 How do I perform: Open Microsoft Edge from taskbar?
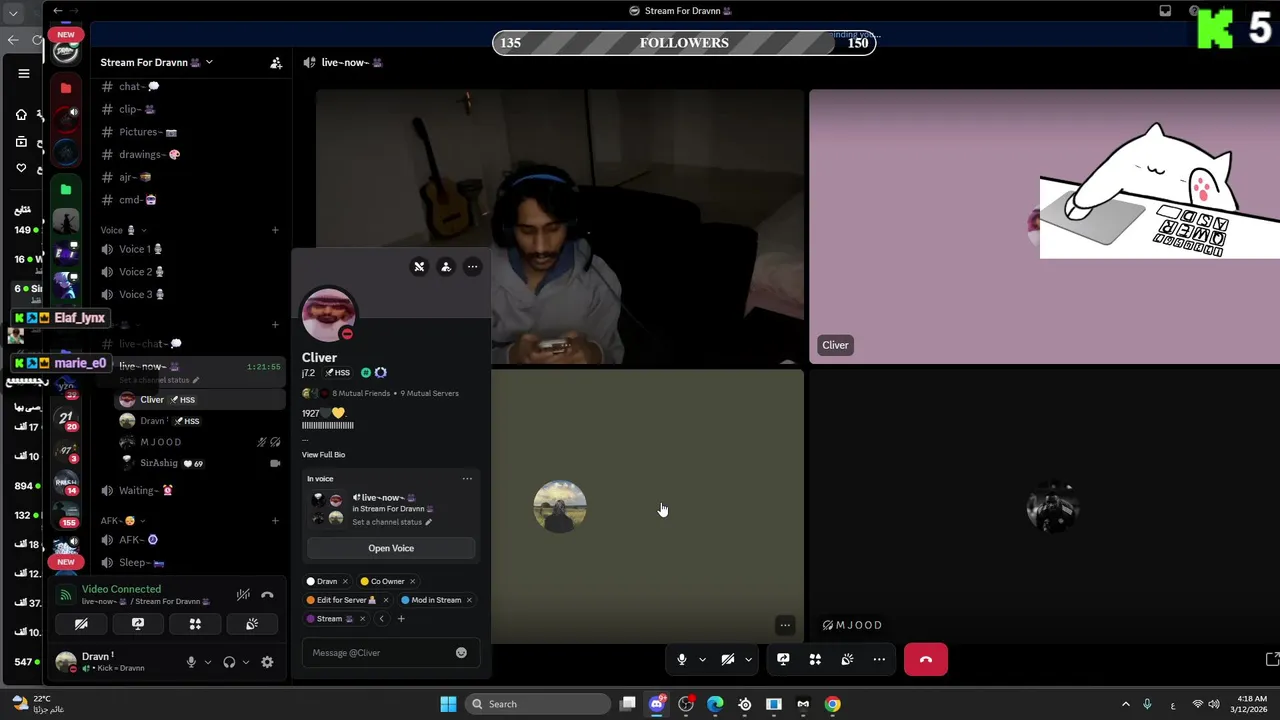tap(715, 704)
